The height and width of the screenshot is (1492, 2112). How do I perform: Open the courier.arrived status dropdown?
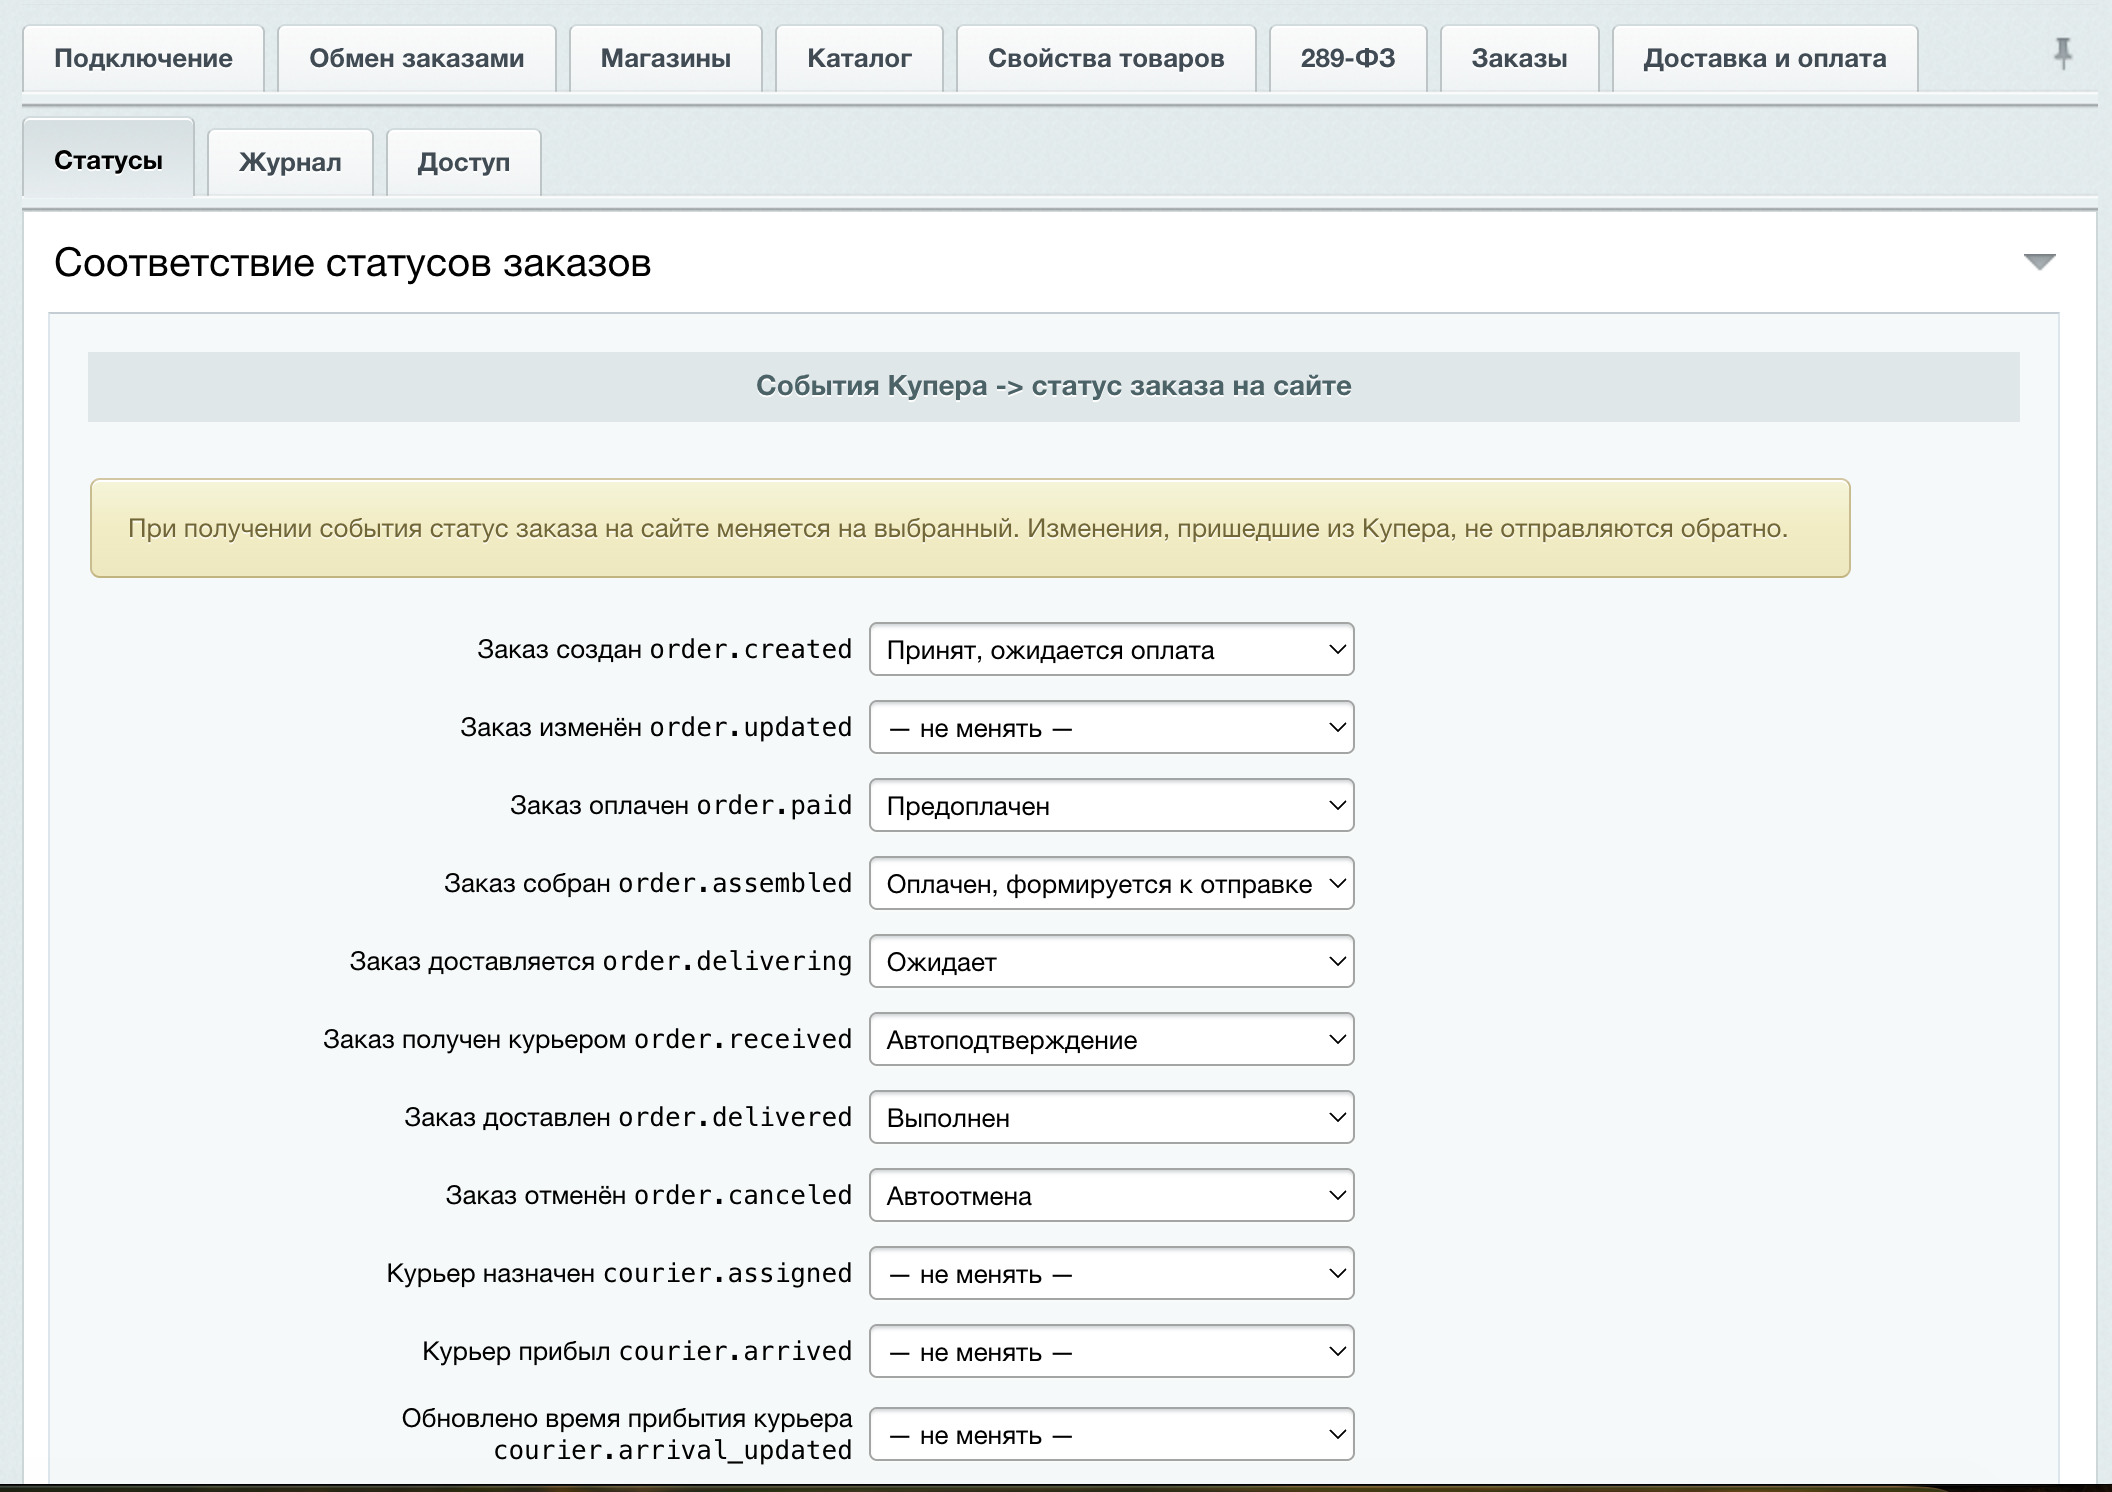[x=1112, y=1352]
